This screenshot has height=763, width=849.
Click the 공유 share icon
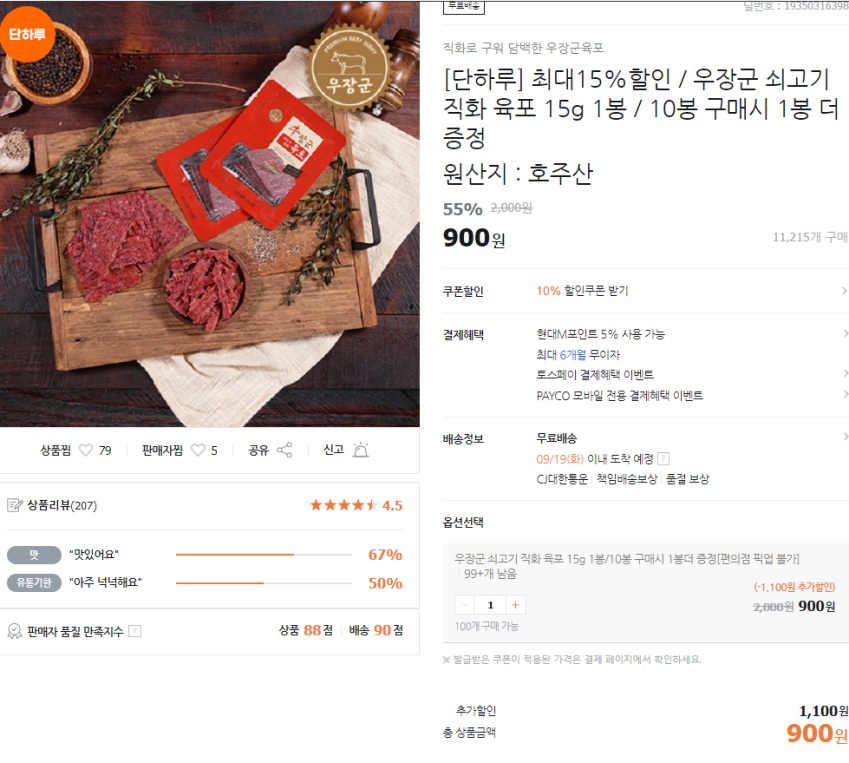point(285,451)
